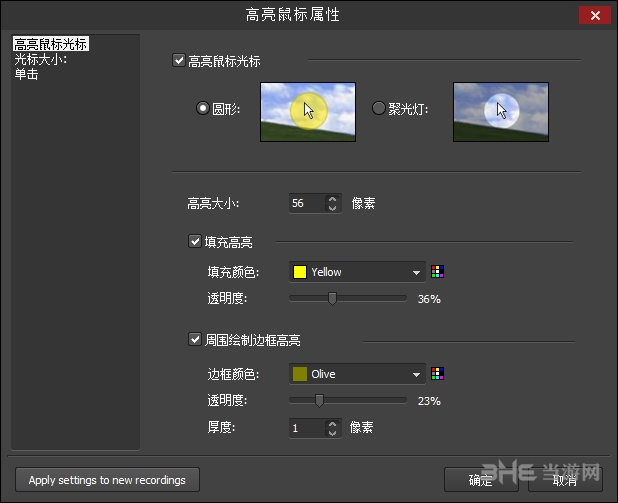This screenshot has width=618, height=503.
Task: Open custom color palette for border color
Action: (437, 373)
